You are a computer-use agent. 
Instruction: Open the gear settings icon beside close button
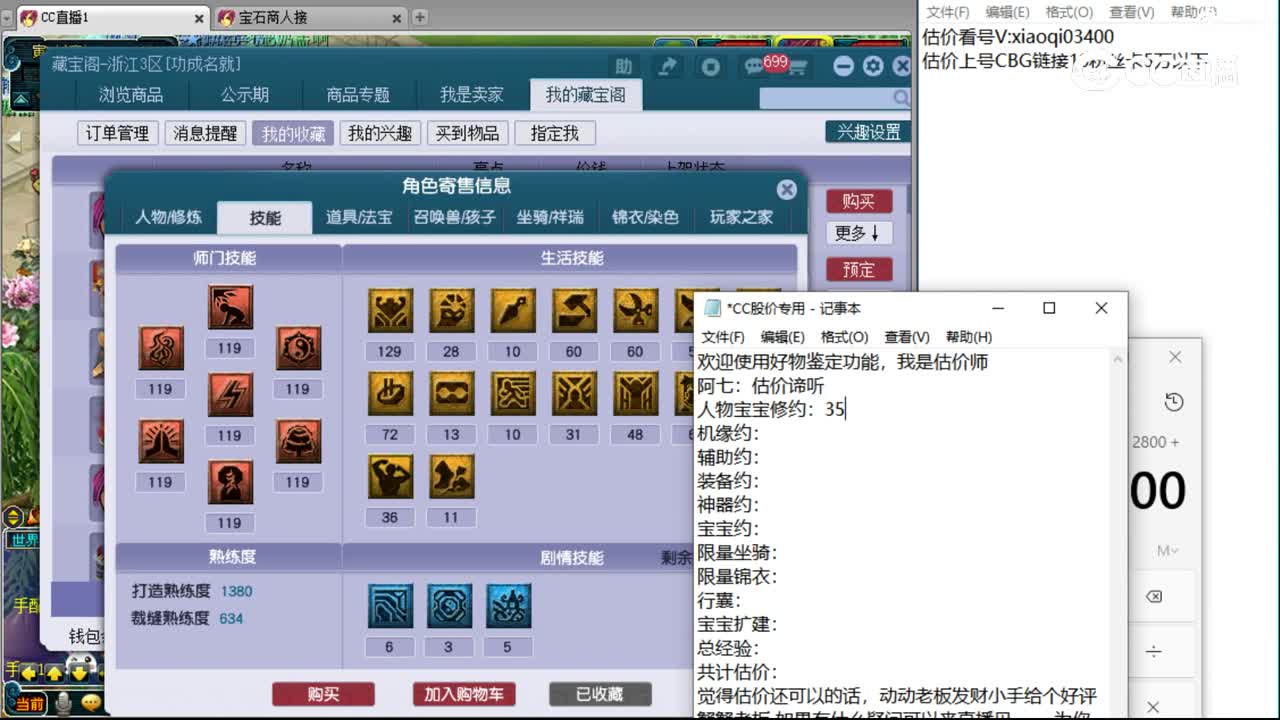[x=873, y=65]
